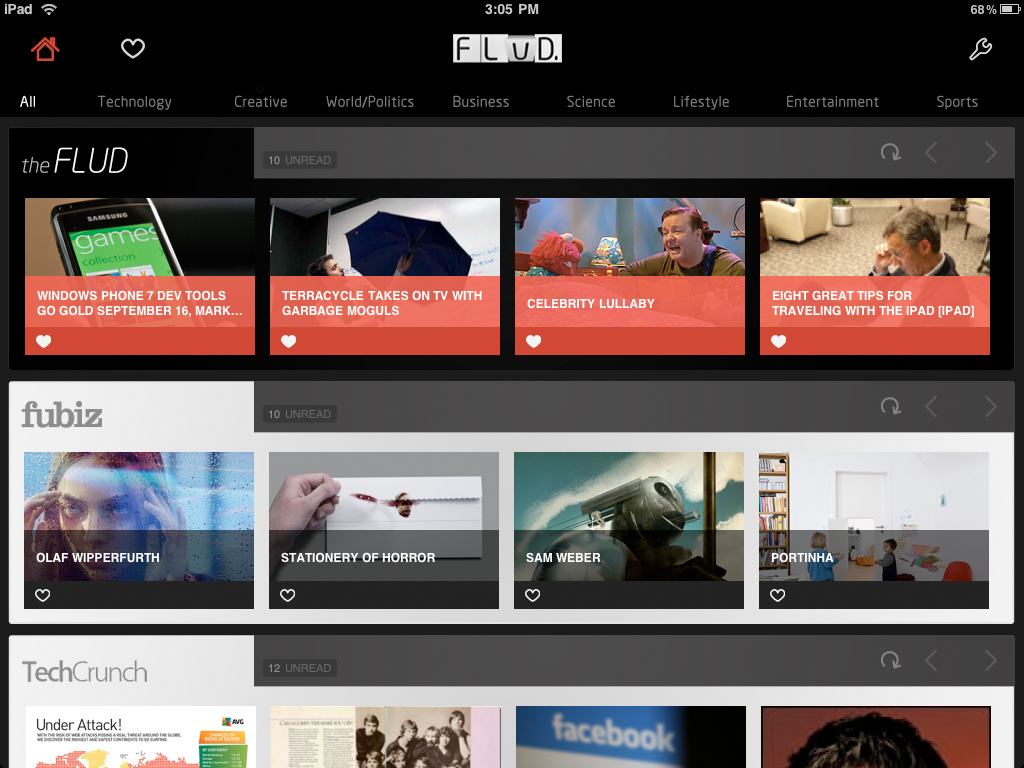Open Under Attack! TechCrunch article
Screen dimensions: 1024x768
click(140, 737)
